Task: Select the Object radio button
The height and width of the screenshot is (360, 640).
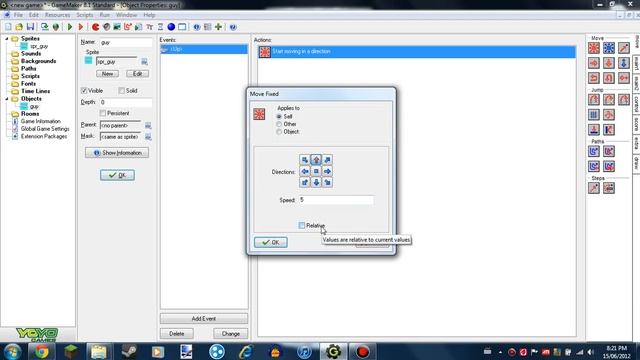Action: coord(279,132)
